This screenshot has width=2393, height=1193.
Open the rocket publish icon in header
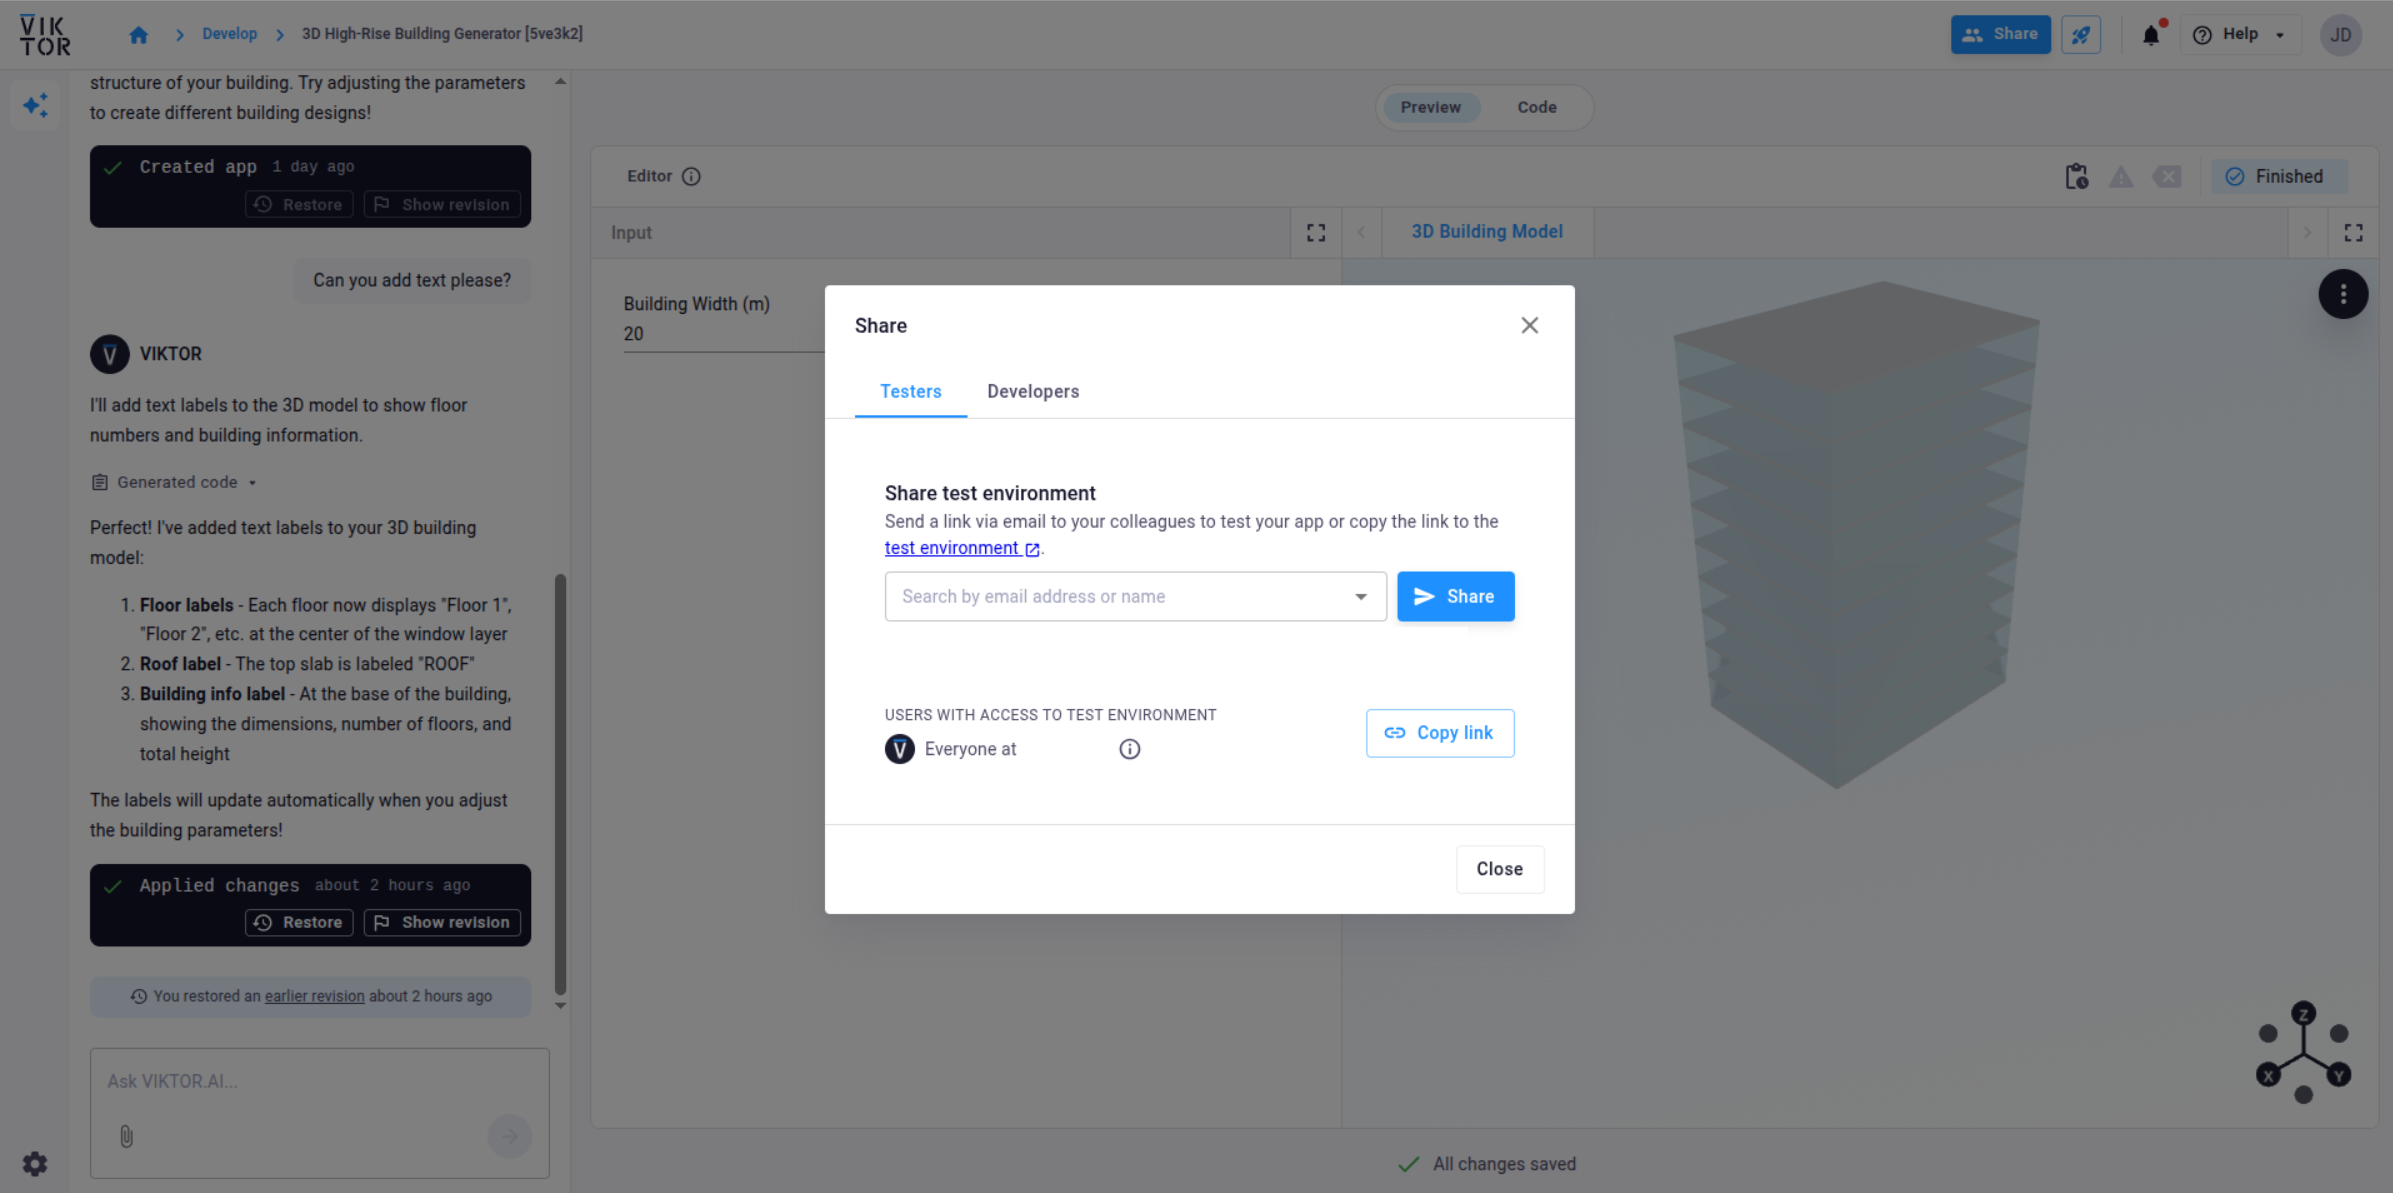point(2081,34)
